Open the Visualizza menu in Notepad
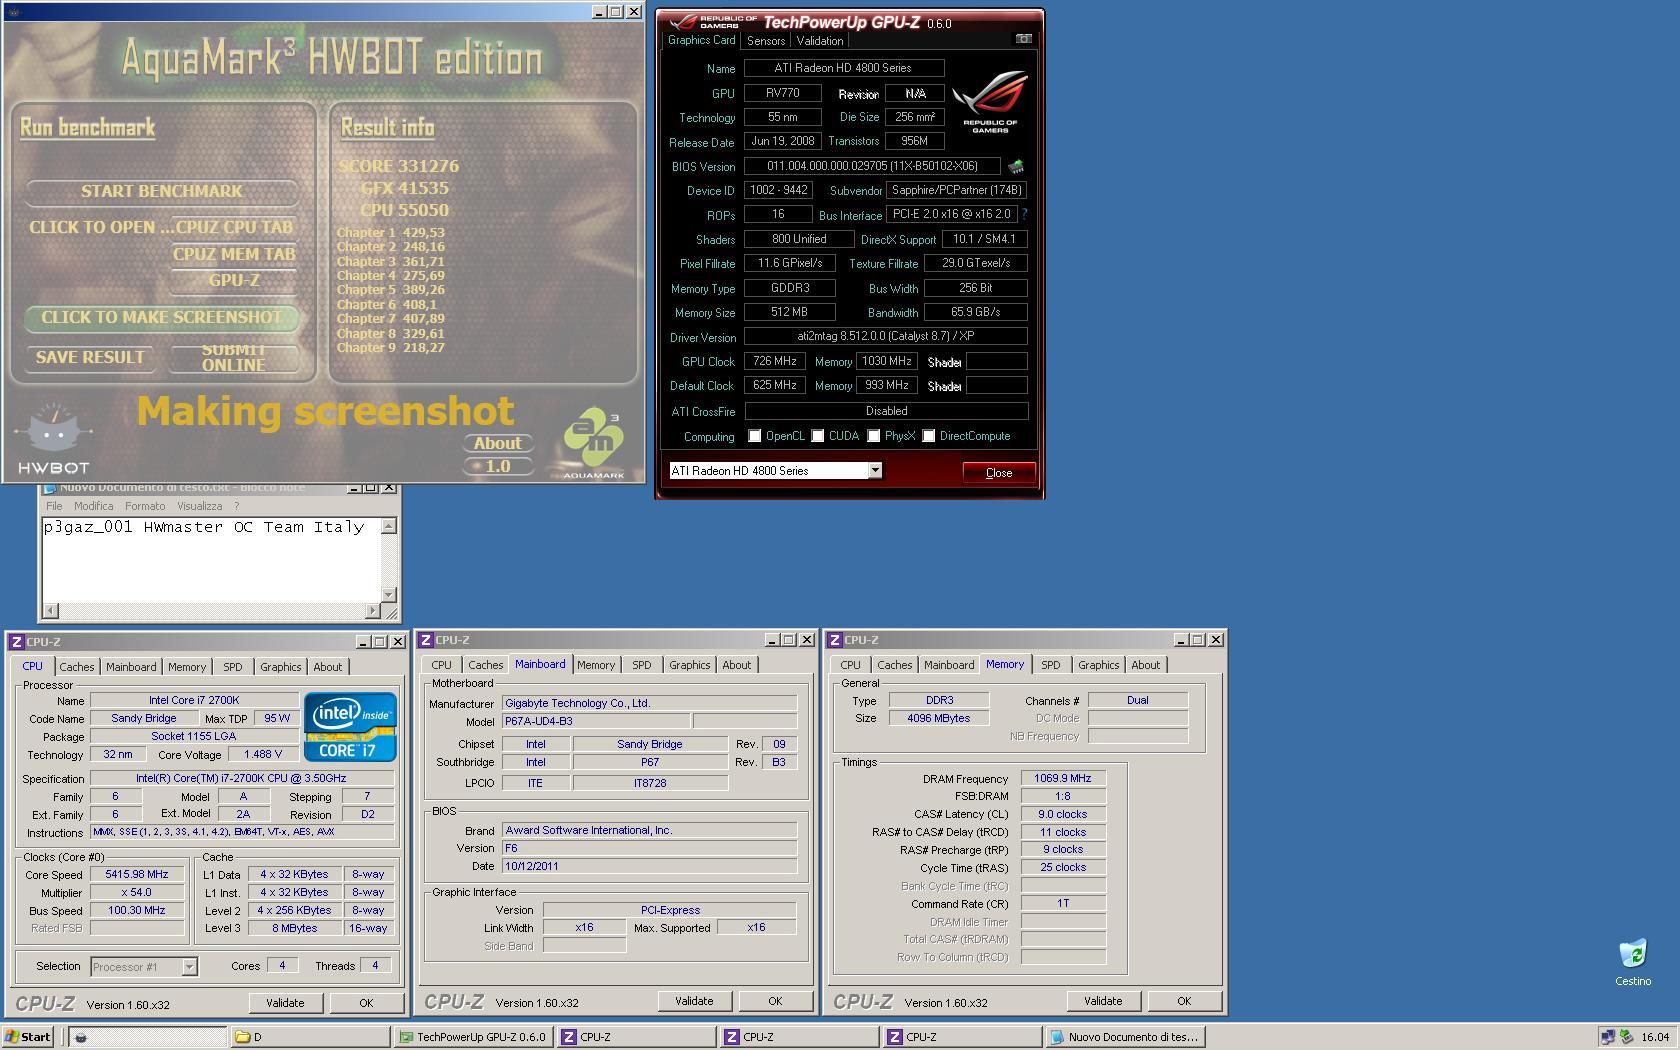 (x=199, y=506)
